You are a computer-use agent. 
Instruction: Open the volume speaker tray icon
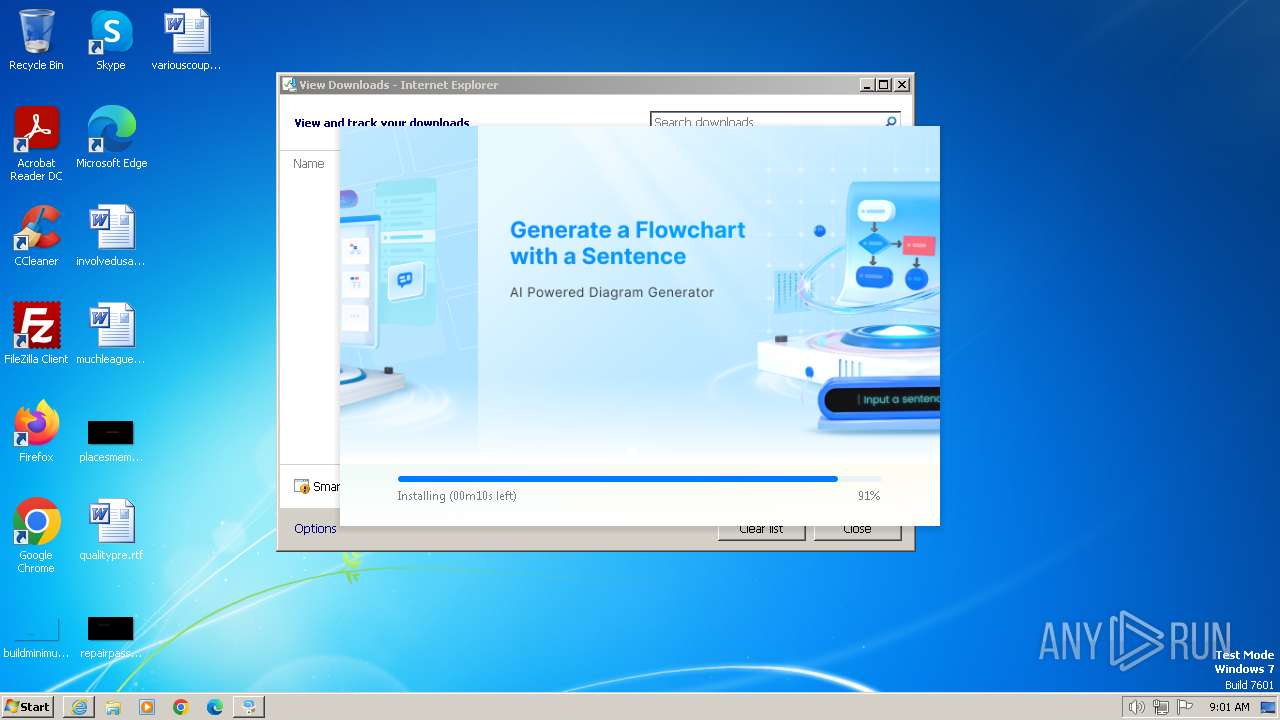point(1136,707)
